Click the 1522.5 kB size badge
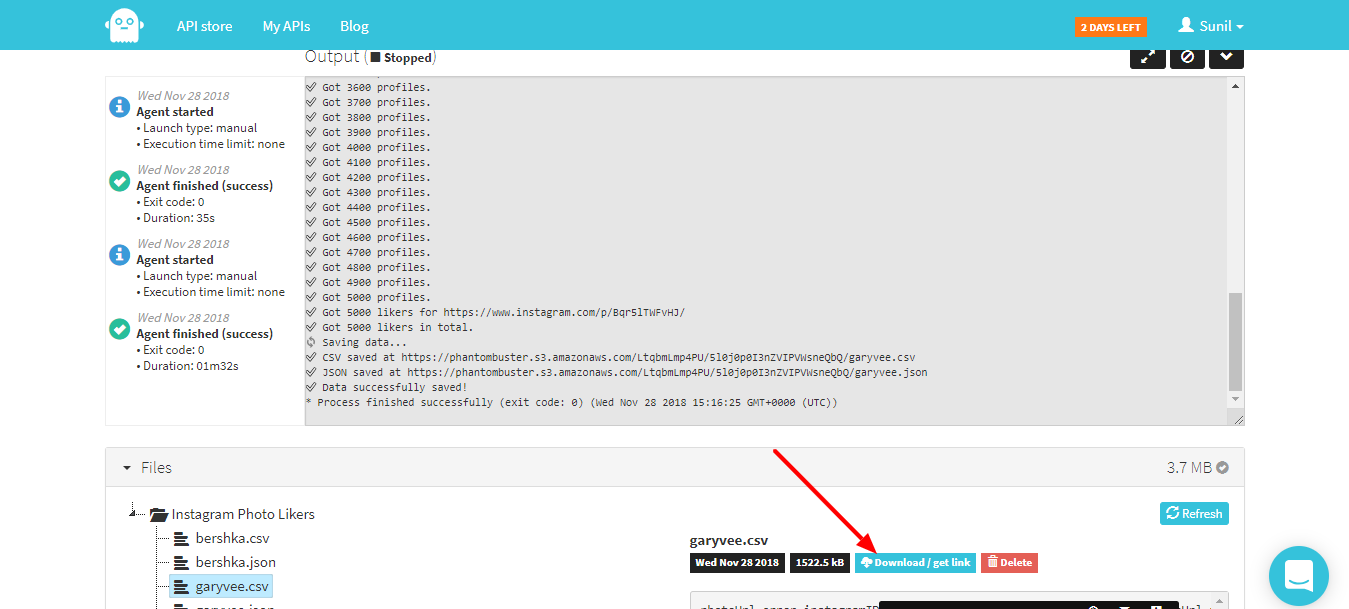The width and height of the screenshot is (1349, 609). (x=820, y=562)
